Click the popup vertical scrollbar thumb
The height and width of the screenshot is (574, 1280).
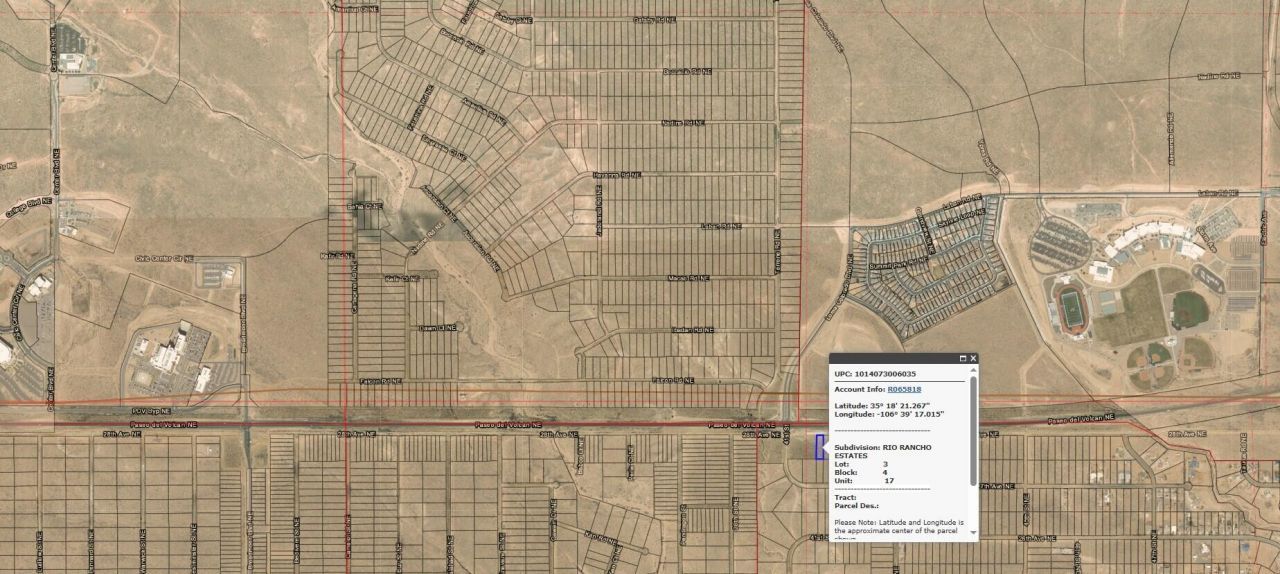tap(974, 430)
